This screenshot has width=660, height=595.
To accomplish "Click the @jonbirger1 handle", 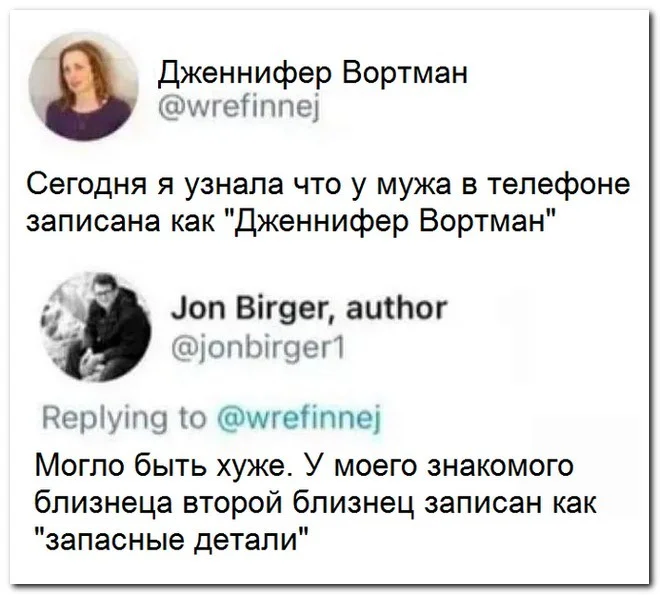I will tap(258, 349).
